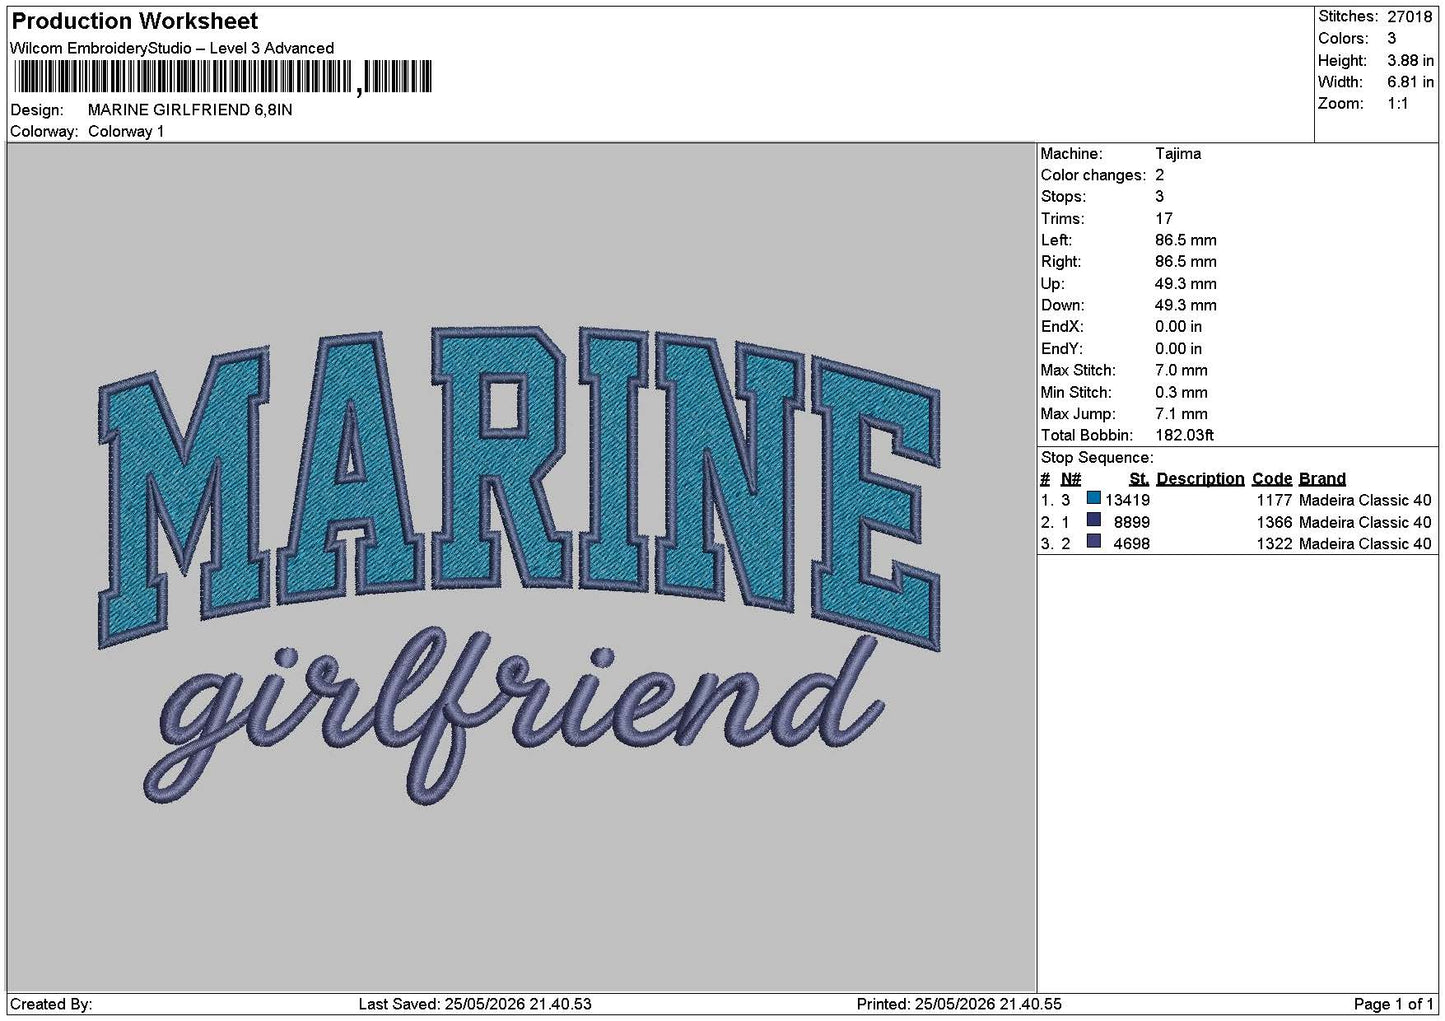Click the 'Description' column header
This screenshot has width=1445, height=1021.
(x=1200, y=479)
